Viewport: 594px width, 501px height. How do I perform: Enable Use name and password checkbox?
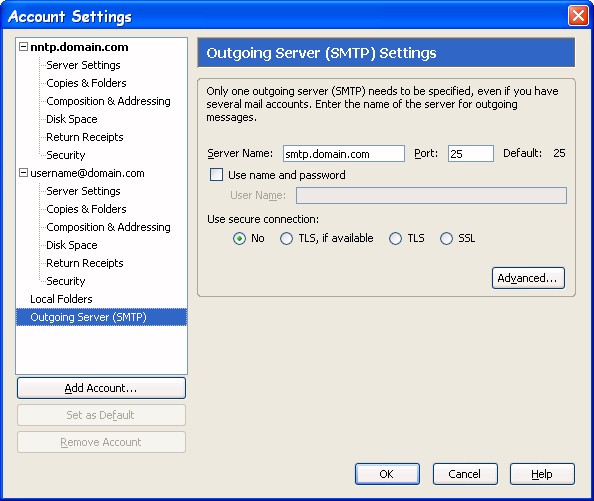(x=216, y=175)
